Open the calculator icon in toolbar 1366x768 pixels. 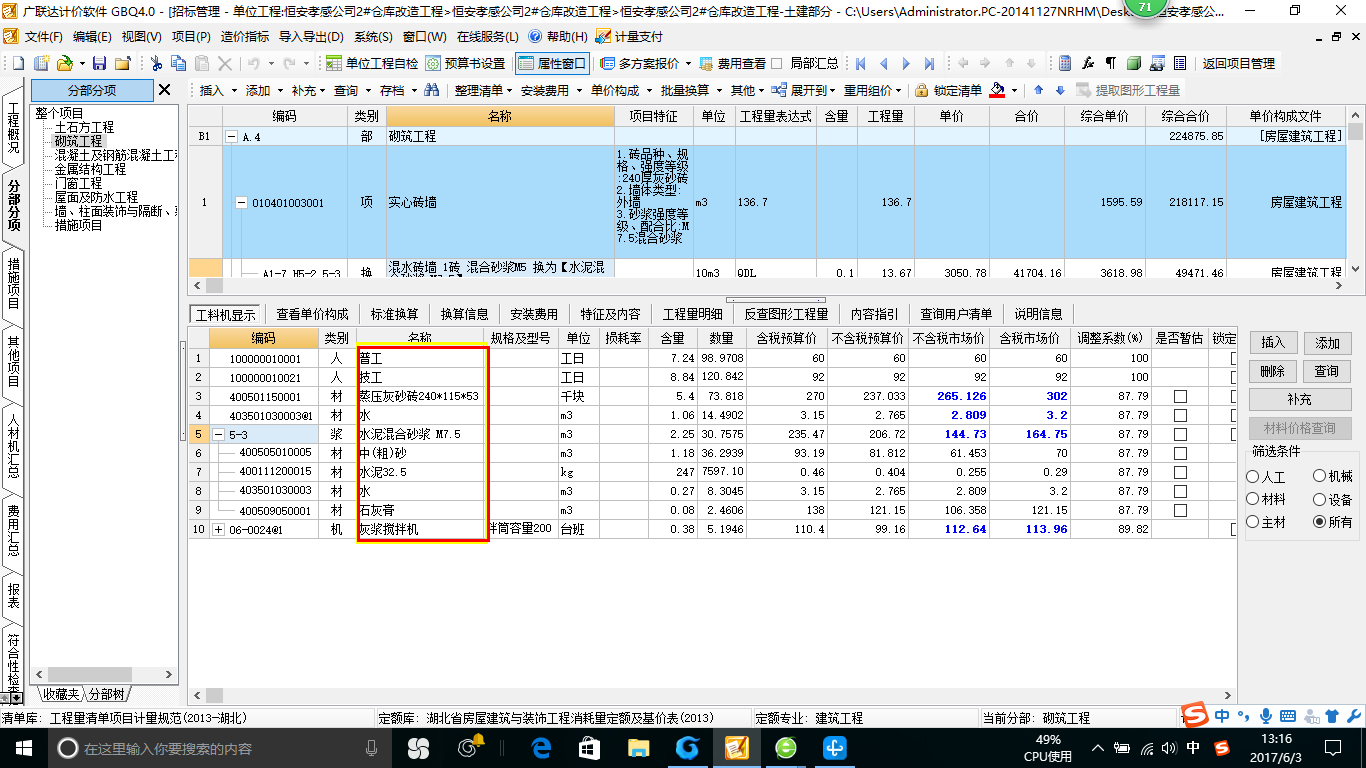[x=1066, y=63]
